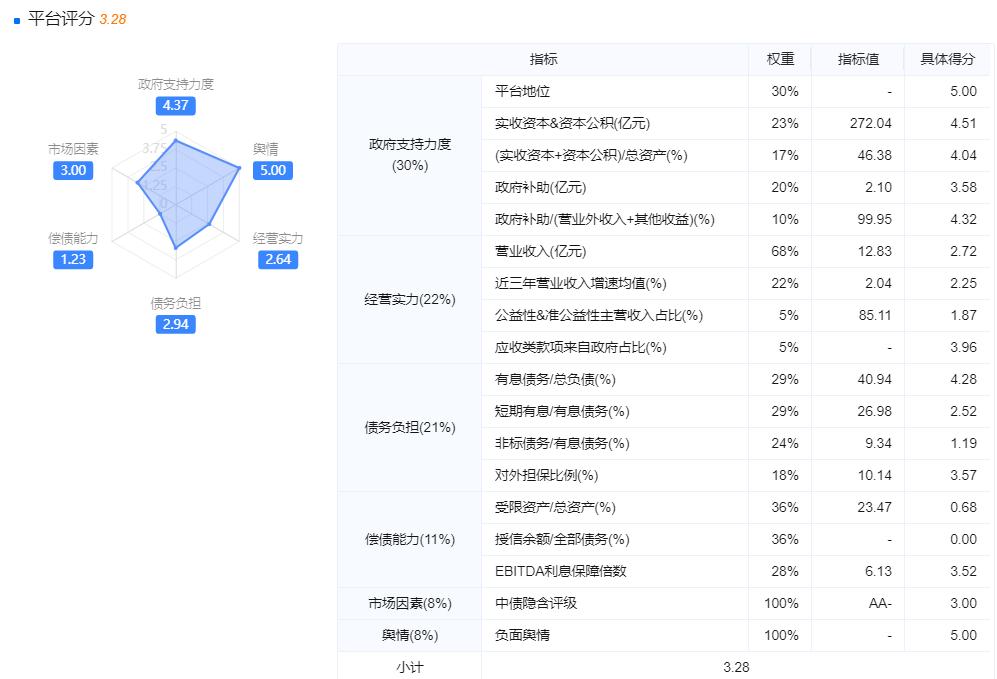Select the 2.94 badge for 债务负担
The width and height of the screenshot is (997, 679).
[175, 324]
